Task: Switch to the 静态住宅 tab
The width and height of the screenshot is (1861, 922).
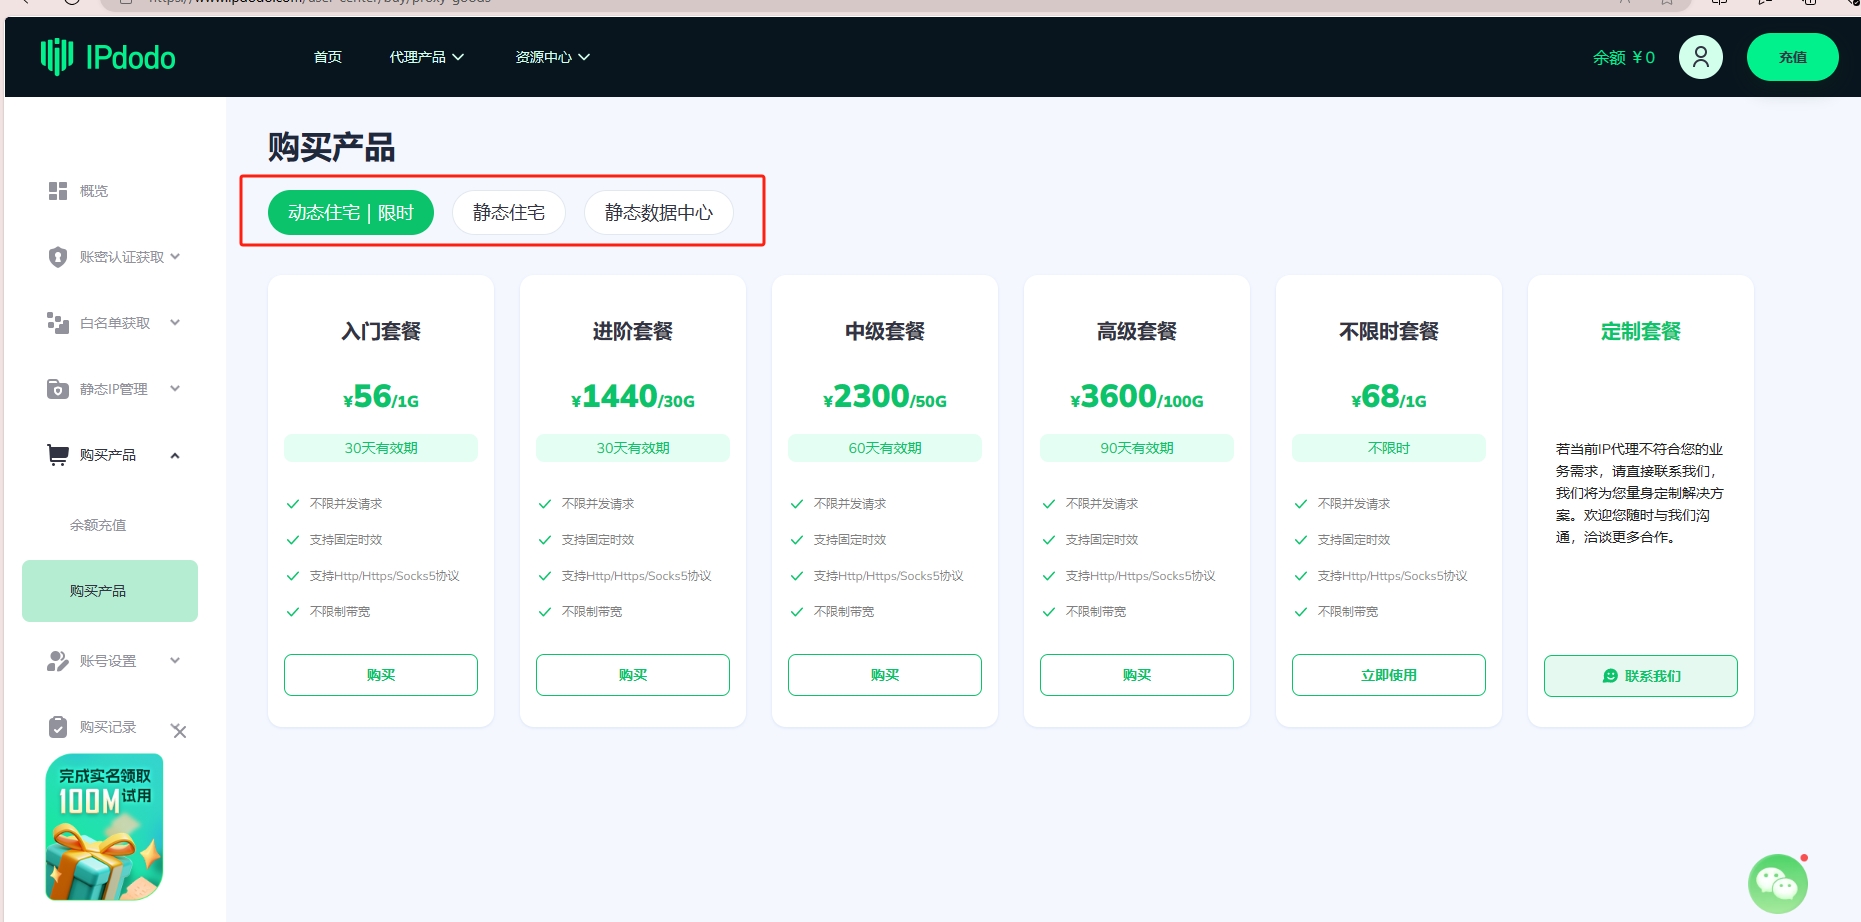Action: 508,212
